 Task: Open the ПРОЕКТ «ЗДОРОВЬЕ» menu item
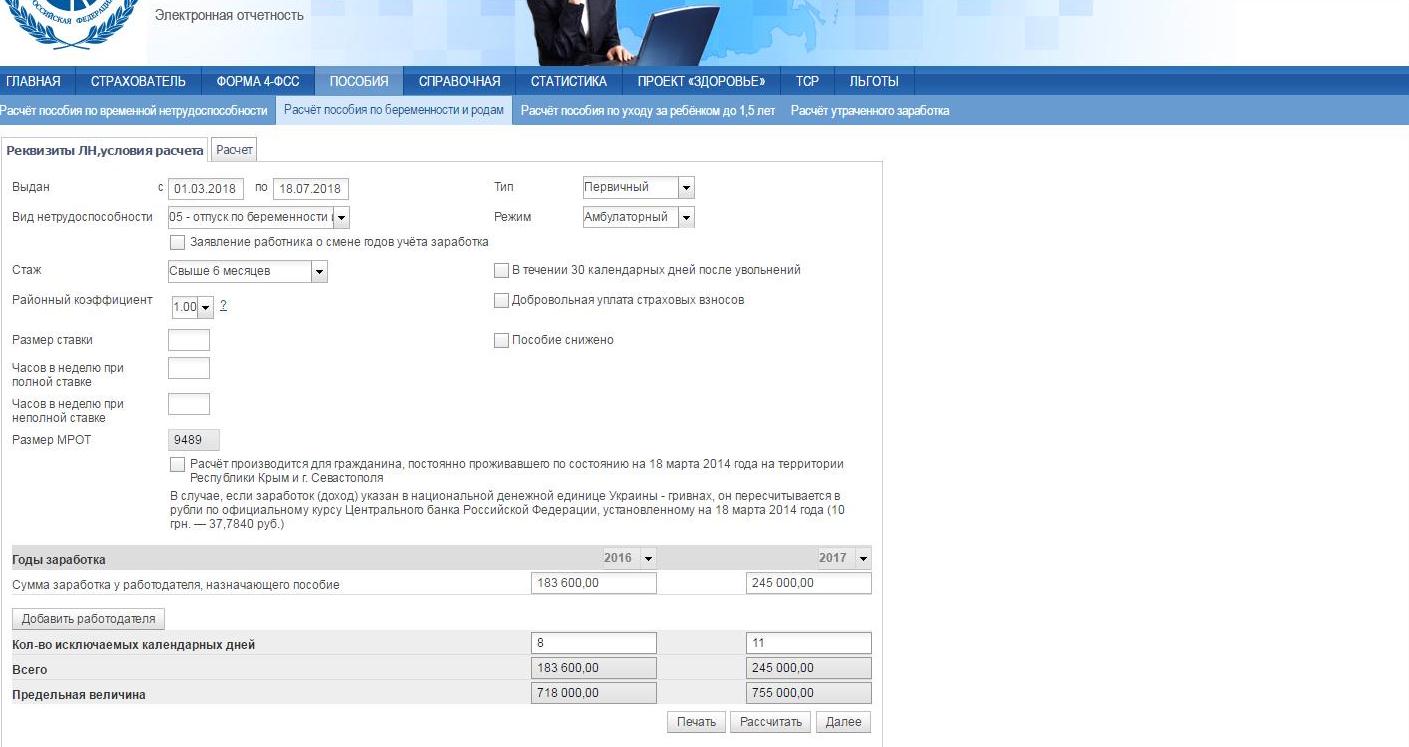pyautogui.click(x=701, y=82)
